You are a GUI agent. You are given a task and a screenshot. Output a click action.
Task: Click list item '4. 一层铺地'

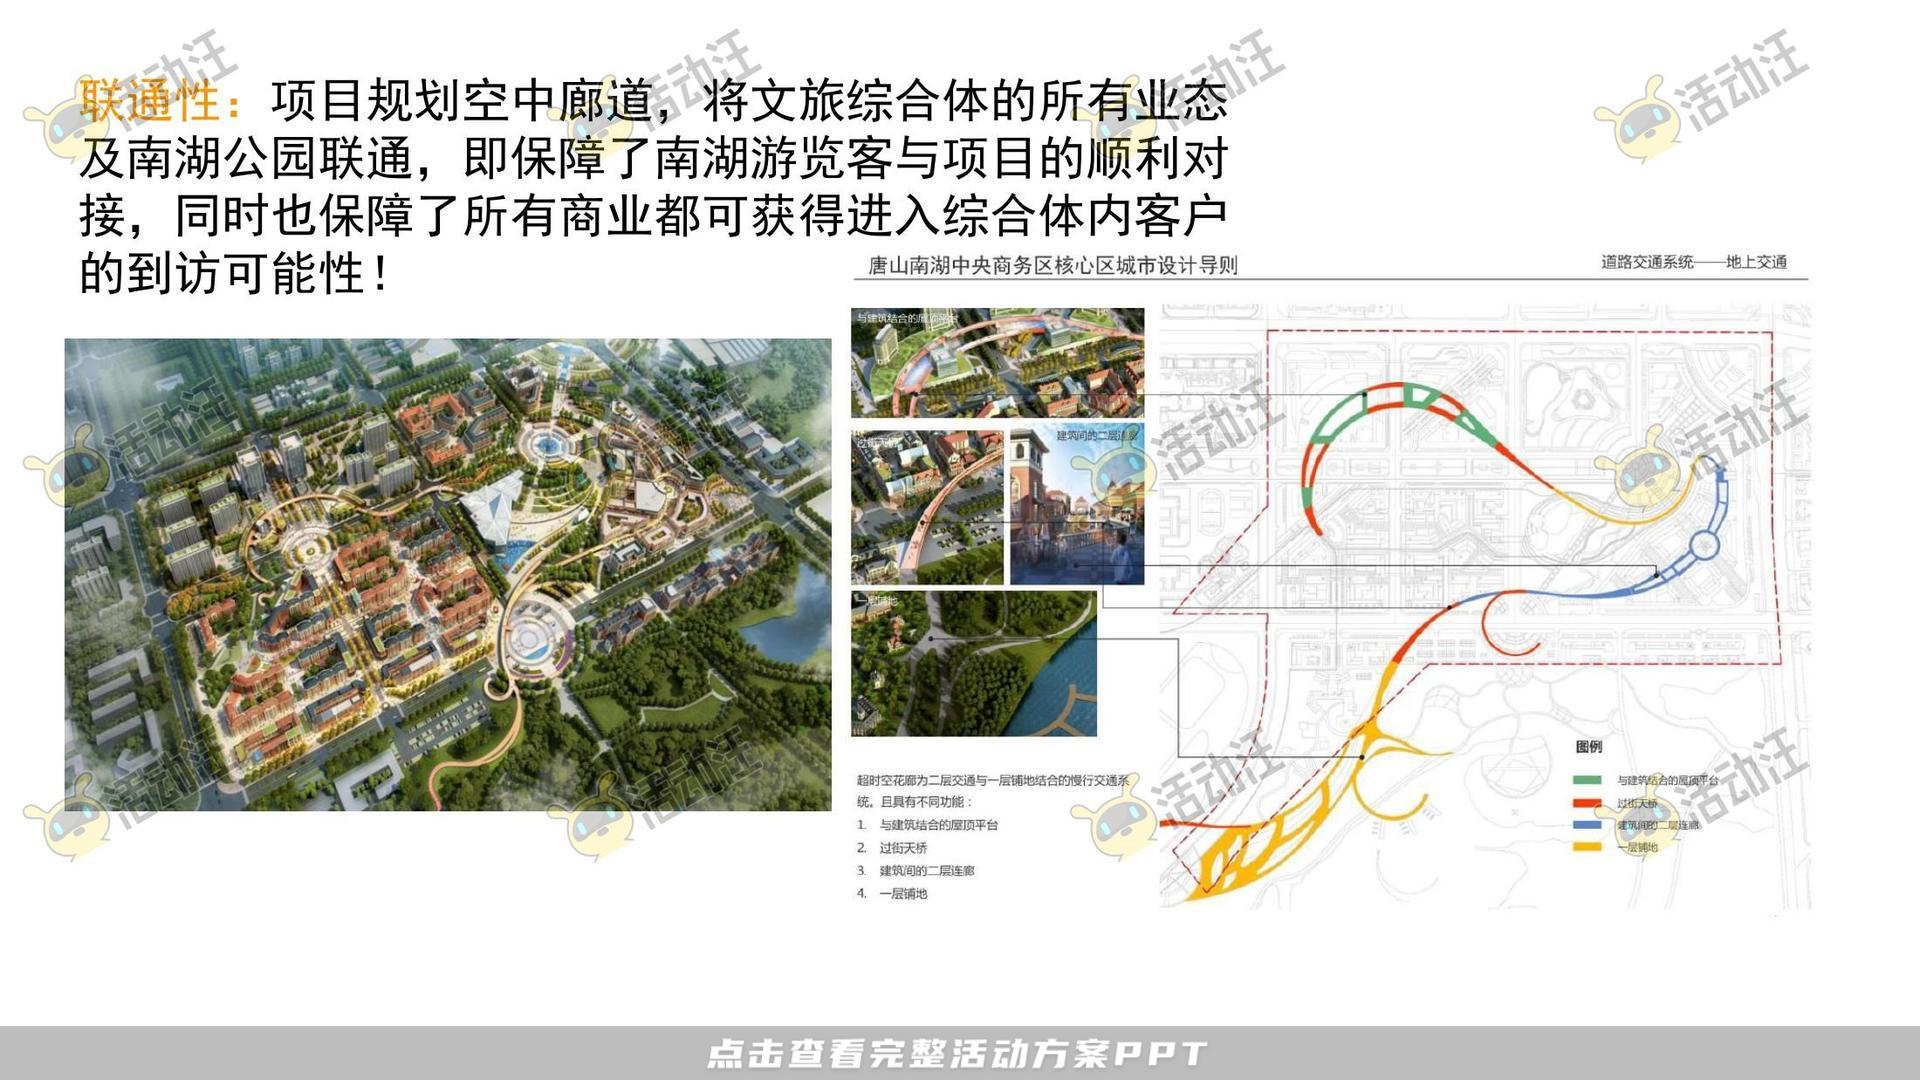[x=892, y=894]
